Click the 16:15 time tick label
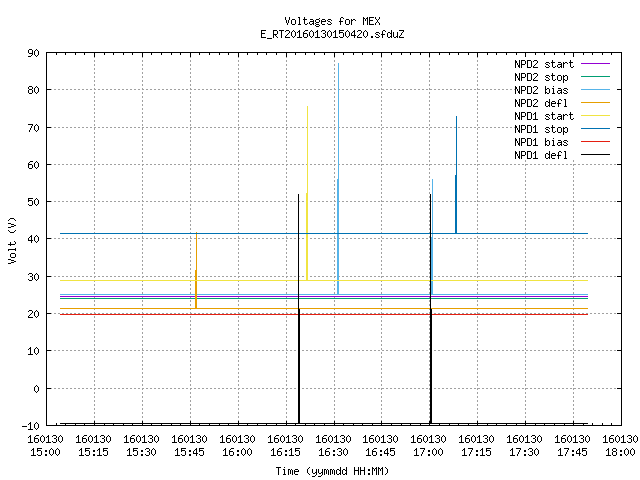The width and height of the screenshot is (640, 480). click(285, 452)
